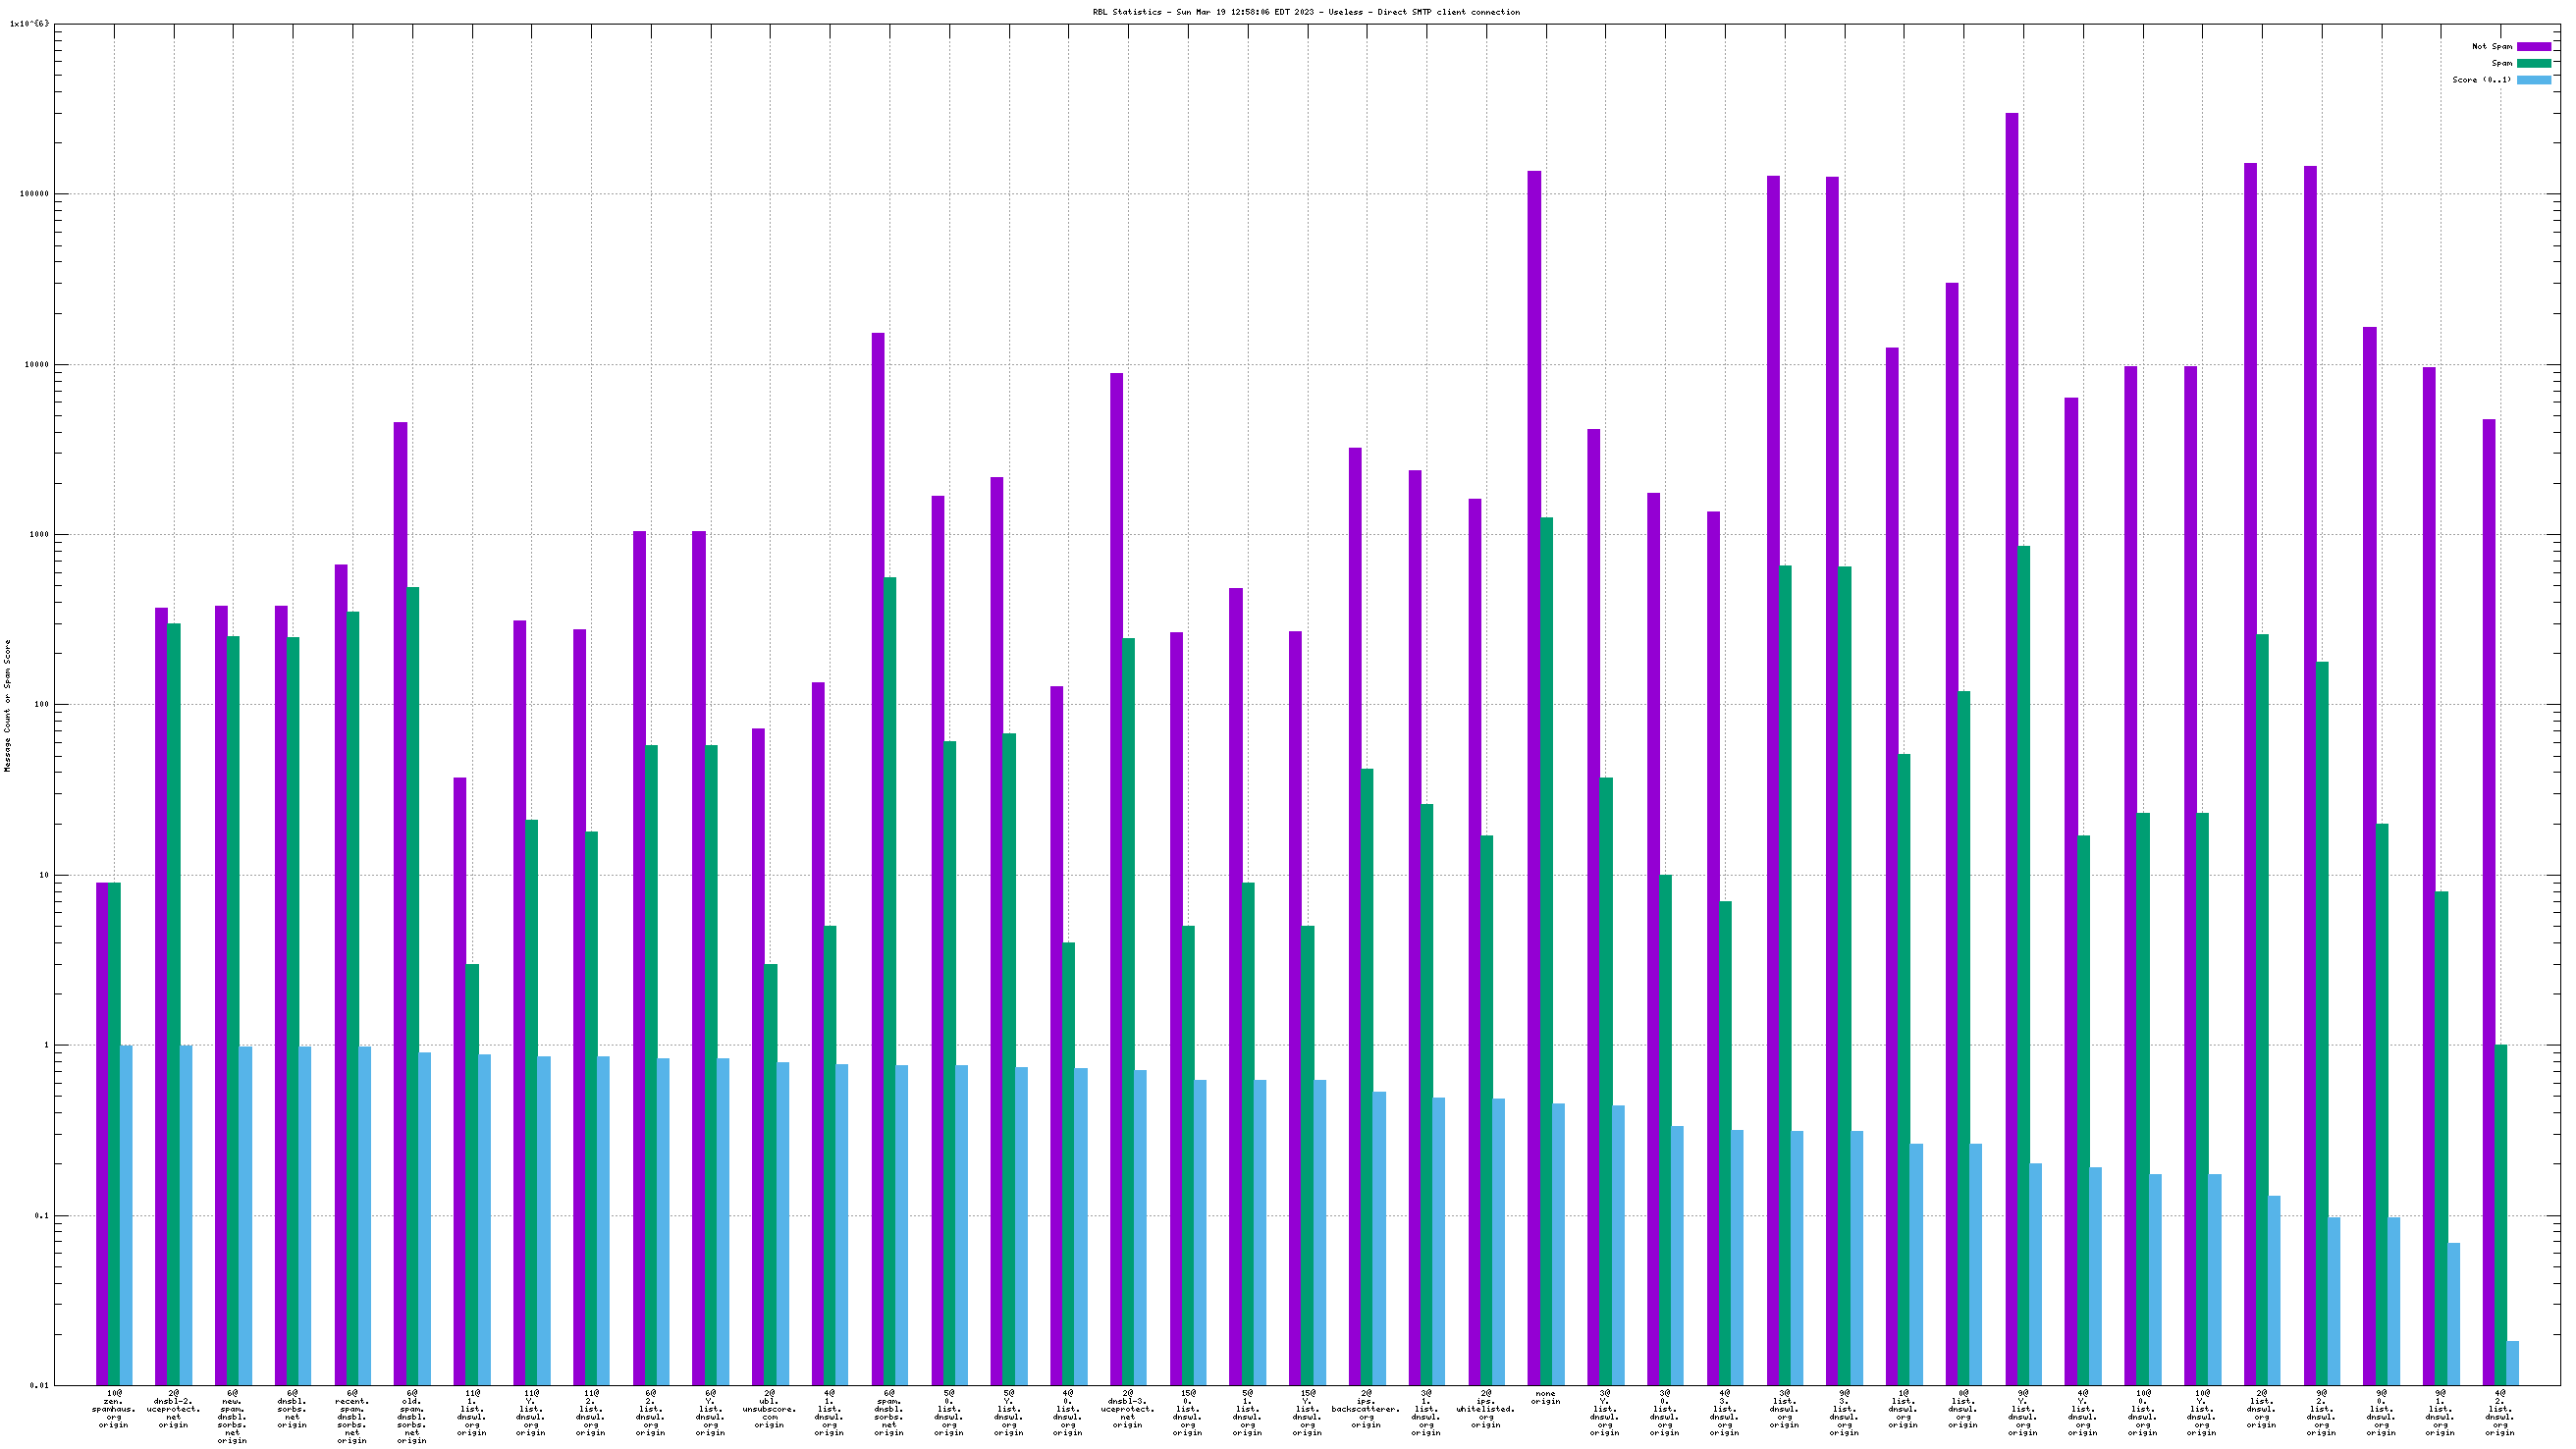Click the ips.backscatterer.org origin axis label
This screenshot has width=2576, height=1449.
[1366, 1408]
